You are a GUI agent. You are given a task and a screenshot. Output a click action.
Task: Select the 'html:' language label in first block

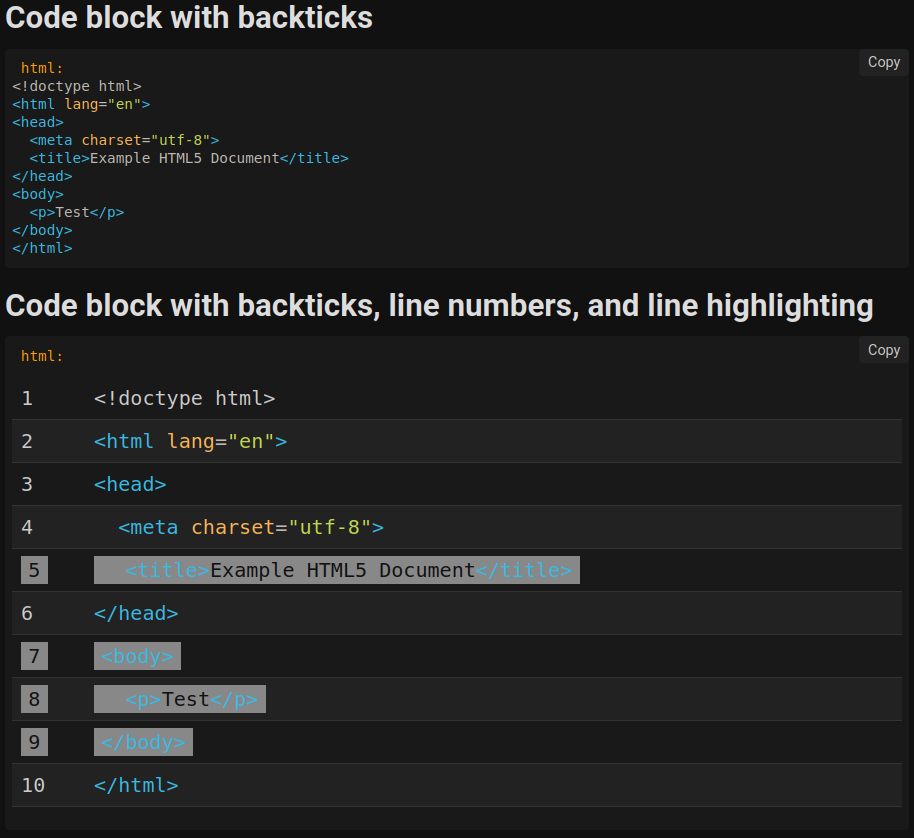(40, 67)
